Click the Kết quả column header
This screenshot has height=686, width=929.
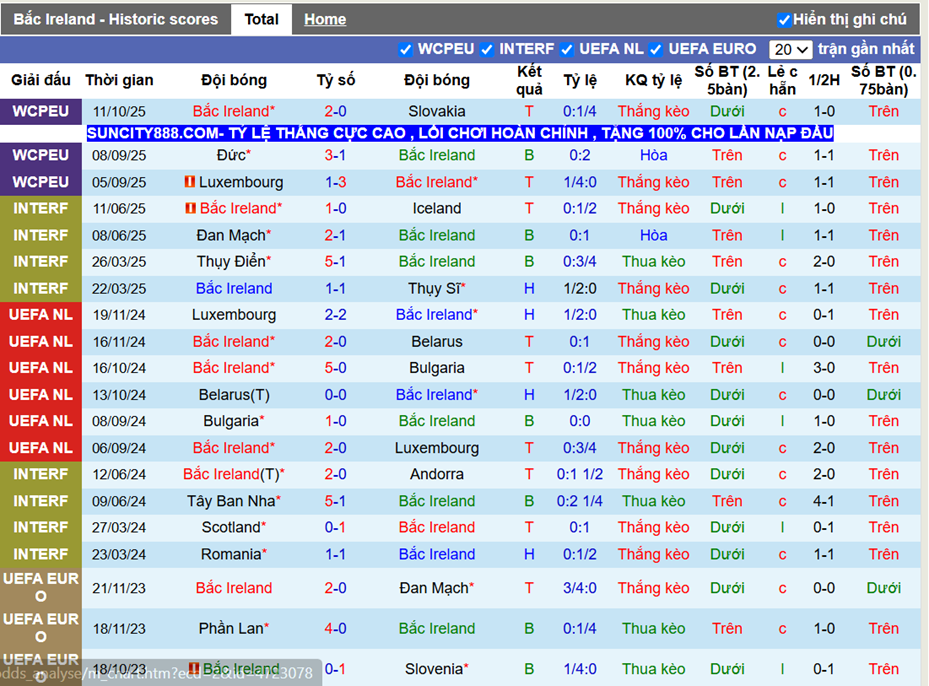click(529, 81)
